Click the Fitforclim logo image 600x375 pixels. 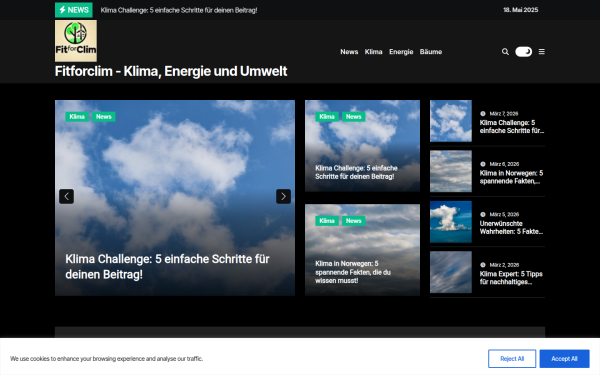76,41
